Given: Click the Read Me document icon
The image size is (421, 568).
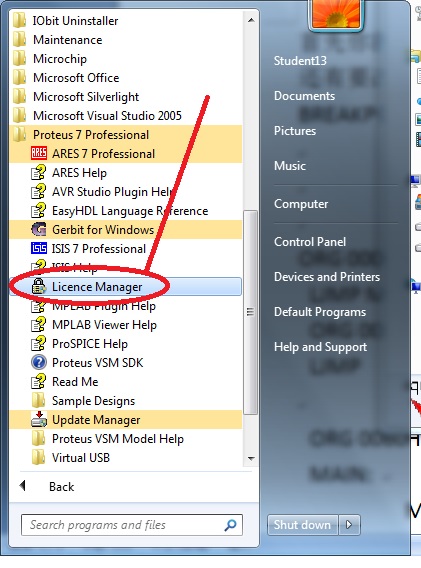Looking at the screenshot, I should click(39, 381).
